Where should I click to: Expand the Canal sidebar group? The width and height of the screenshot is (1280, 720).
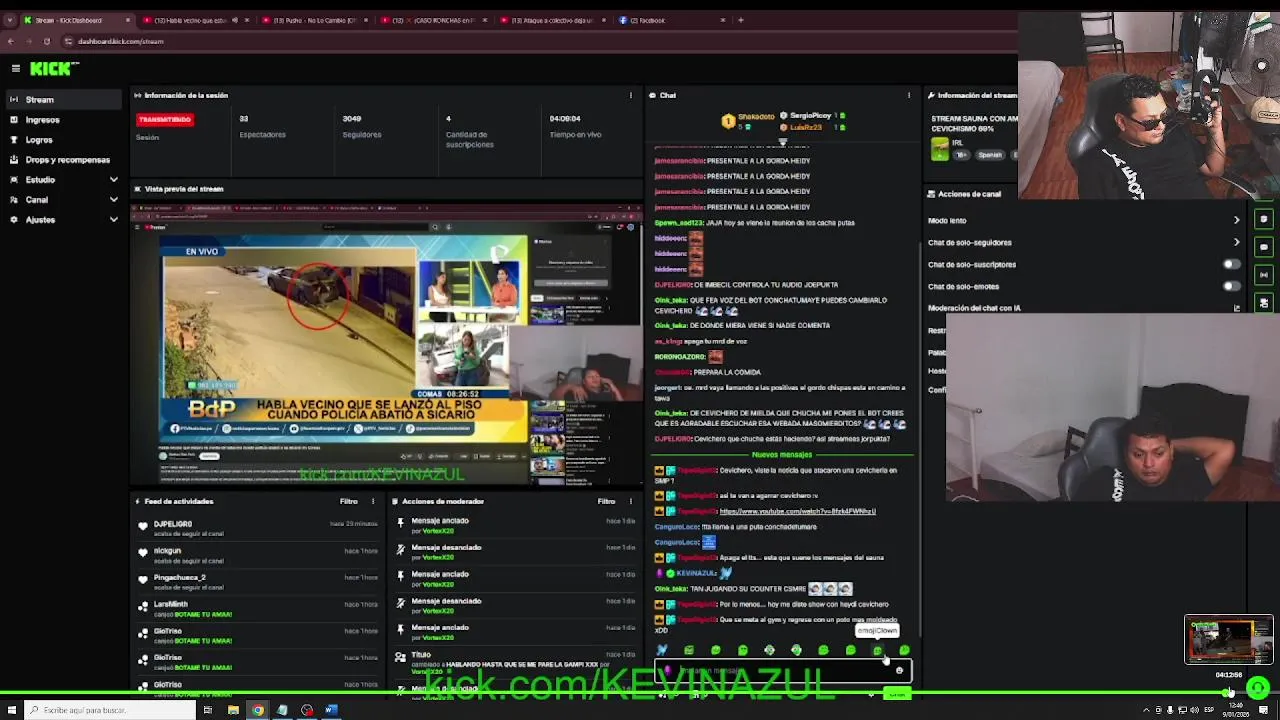(x=62, y=200)
